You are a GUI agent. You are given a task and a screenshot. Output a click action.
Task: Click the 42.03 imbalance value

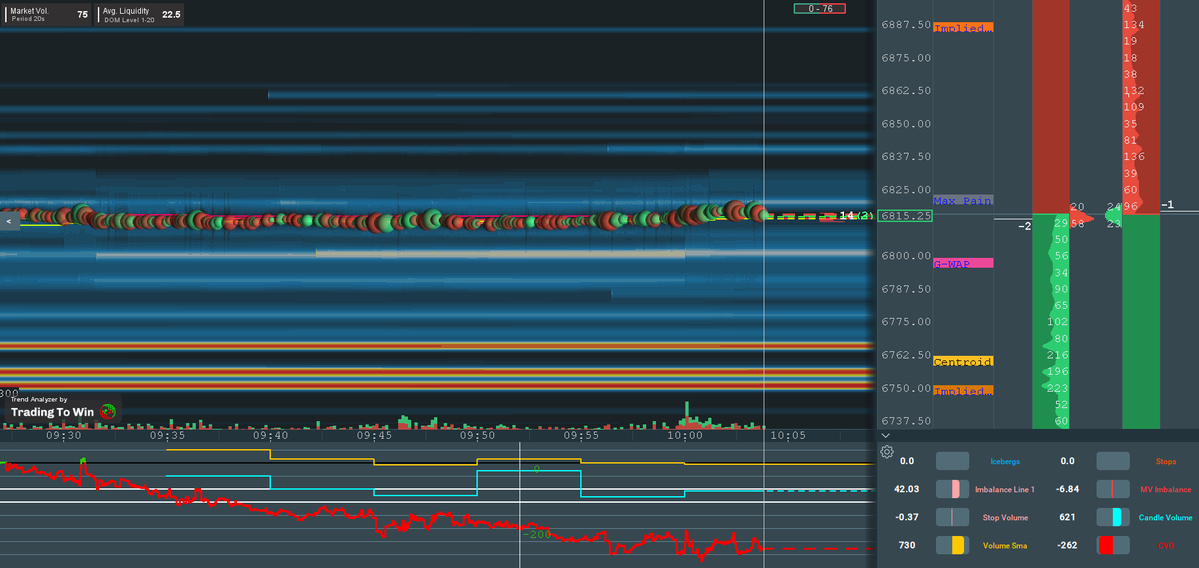(906, 489)
